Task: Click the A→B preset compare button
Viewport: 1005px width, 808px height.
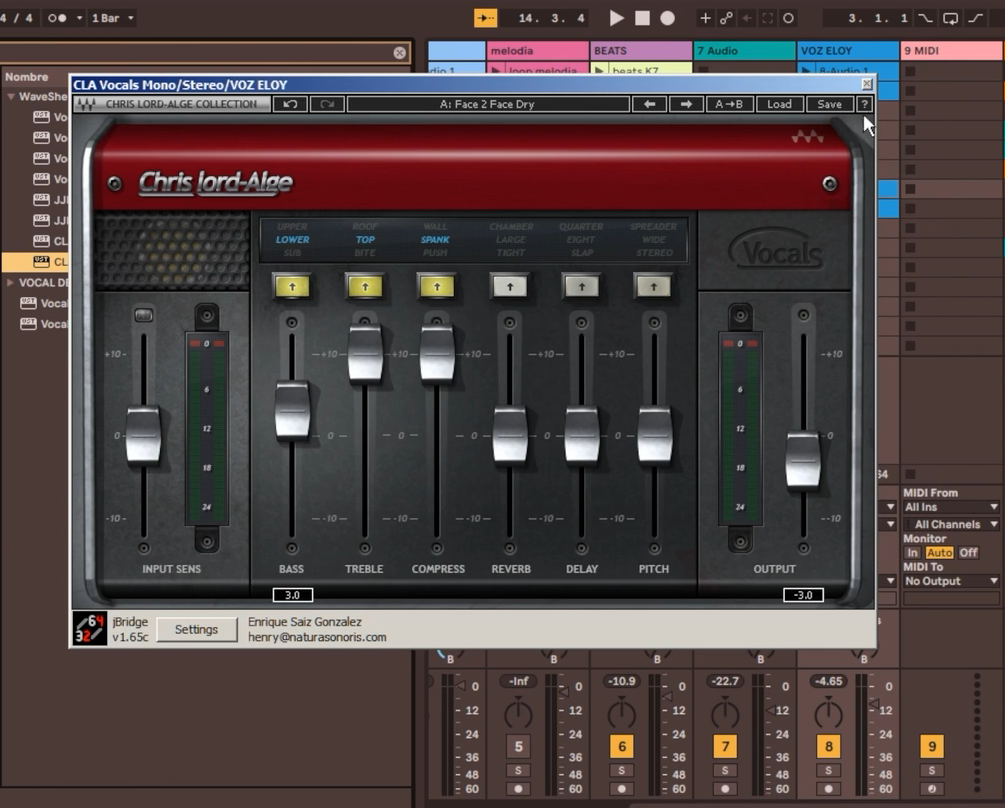Action: click(x=729, y=103)
